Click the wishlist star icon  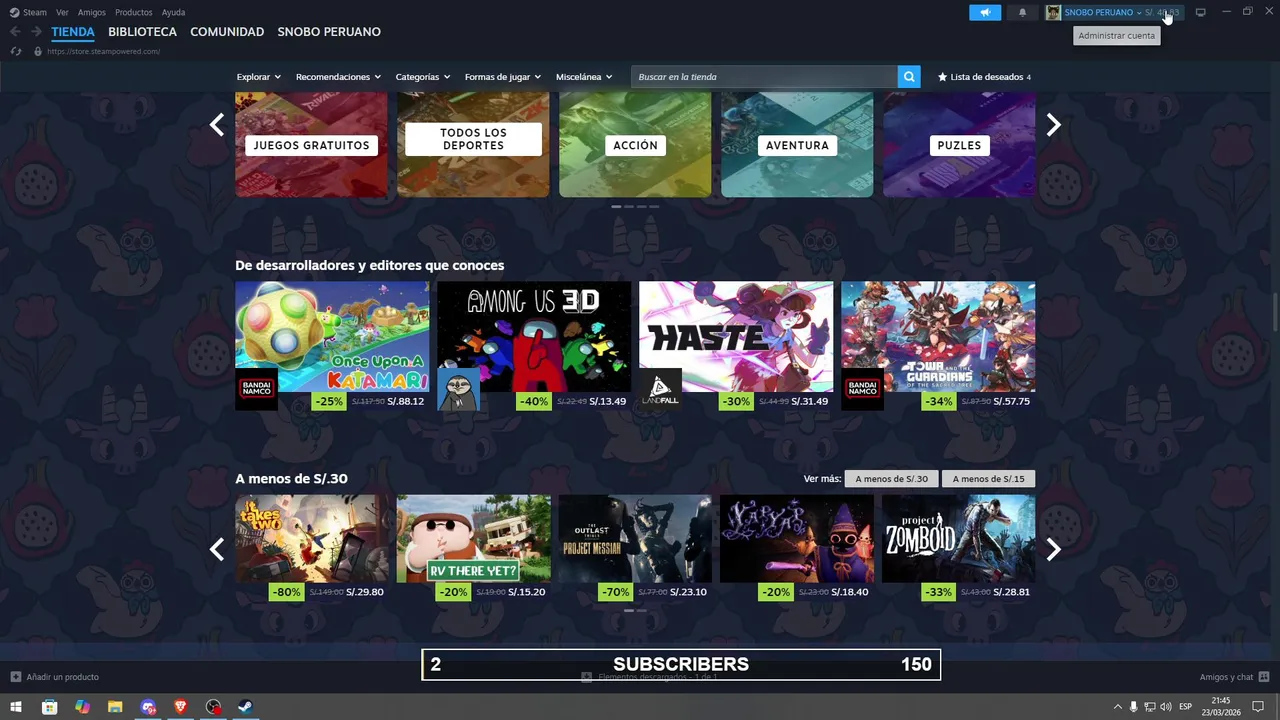(942, 77)
